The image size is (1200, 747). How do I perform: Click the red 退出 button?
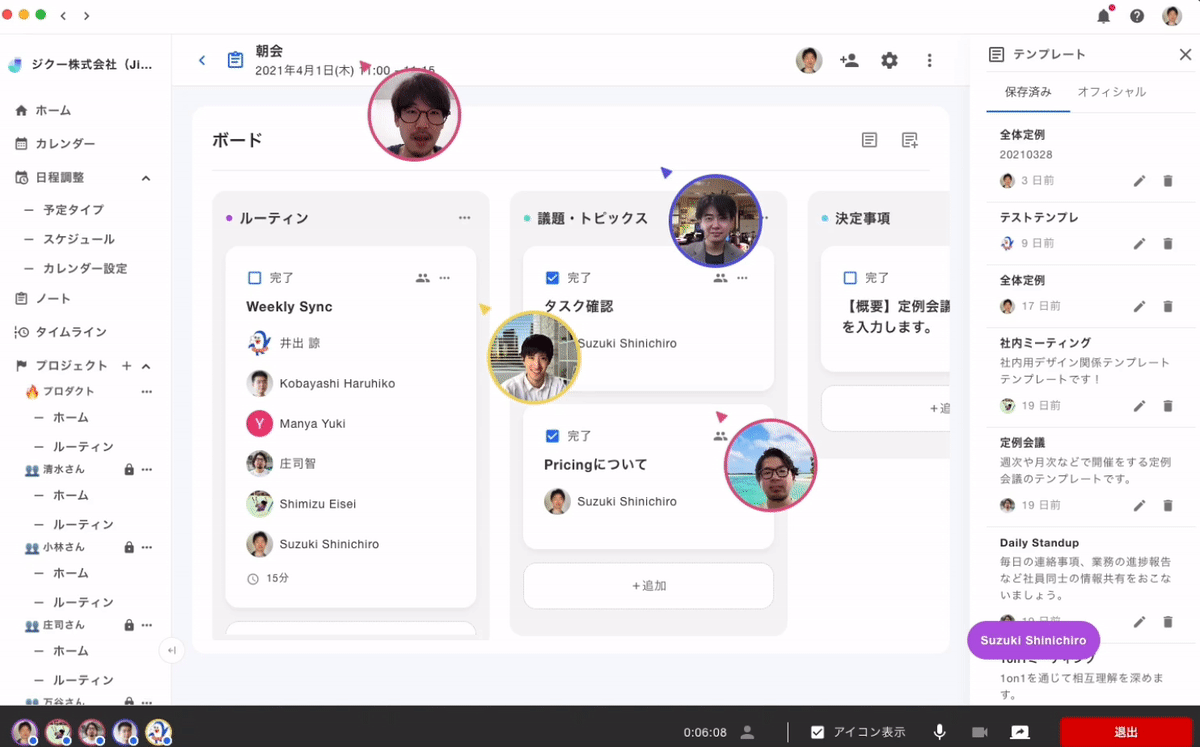1126,732
